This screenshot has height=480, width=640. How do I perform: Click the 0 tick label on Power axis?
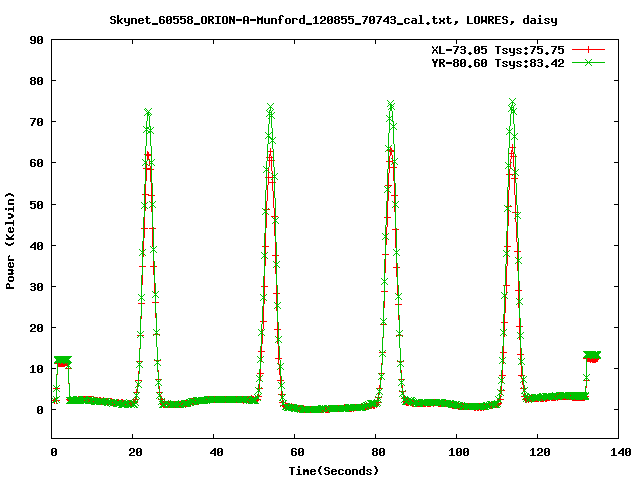pos(40,410)
